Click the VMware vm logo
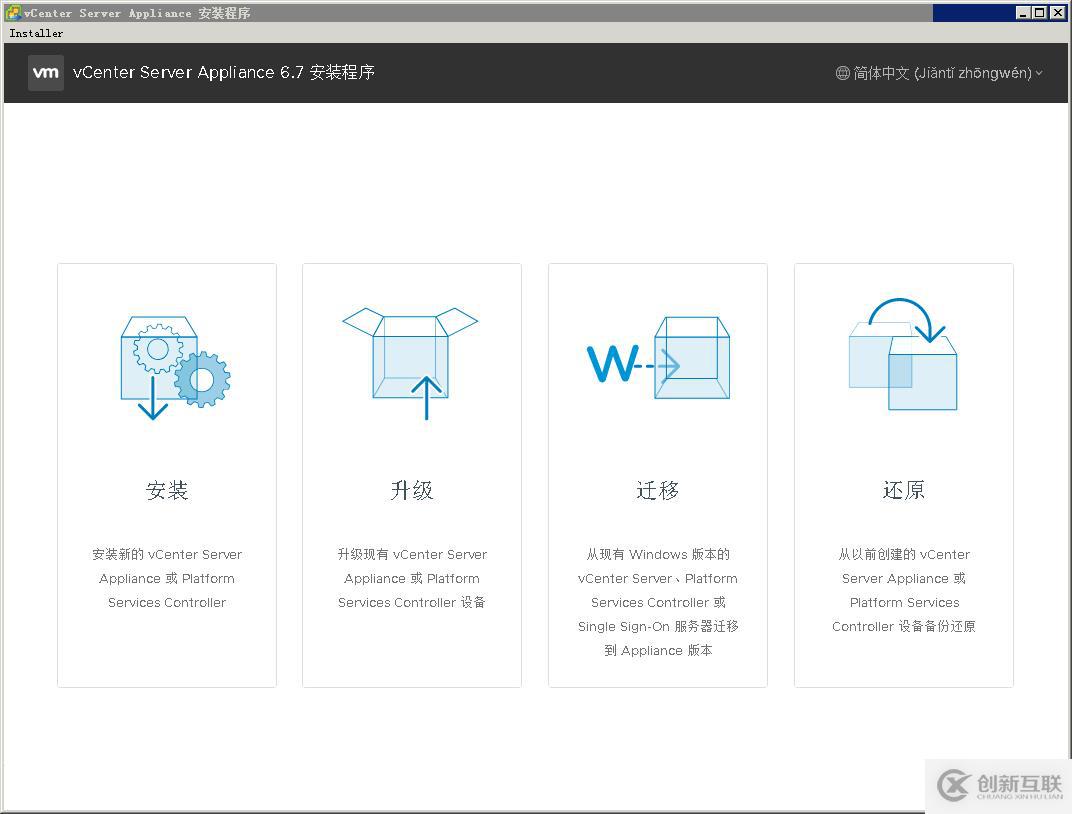1072x814 pixels. pyautogui.click(x=46, y=72)
